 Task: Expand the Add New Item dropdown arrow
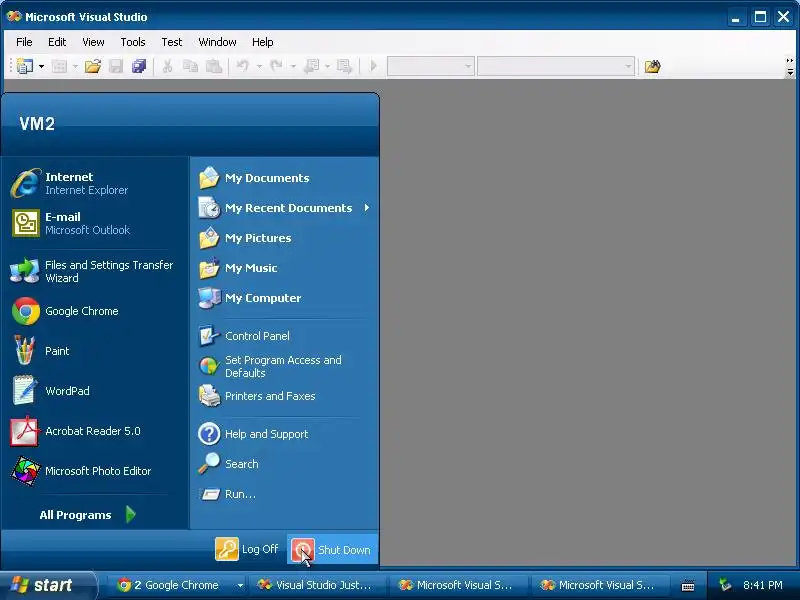(75, 66)
